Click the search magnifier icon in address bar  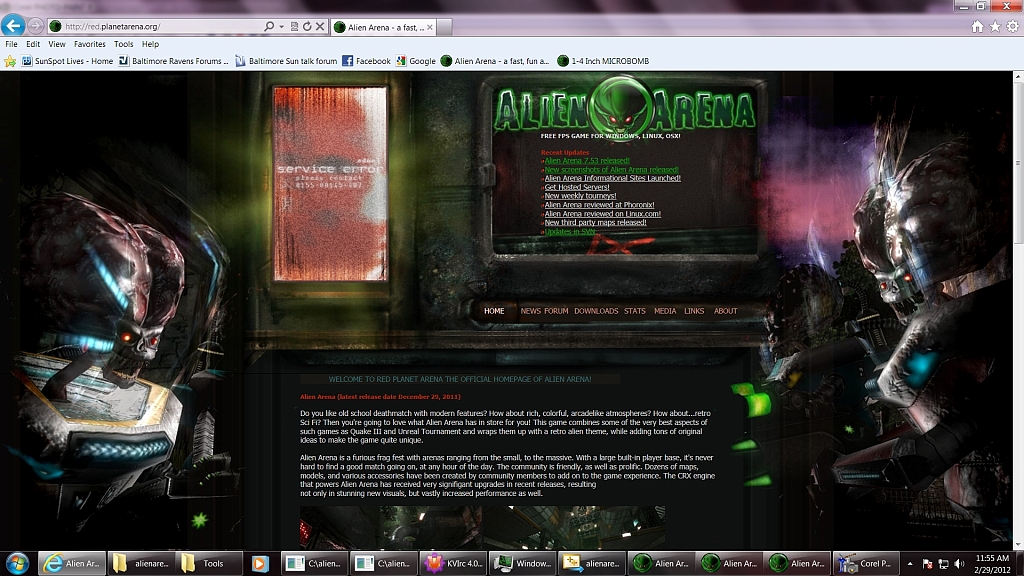coord(268,26)
